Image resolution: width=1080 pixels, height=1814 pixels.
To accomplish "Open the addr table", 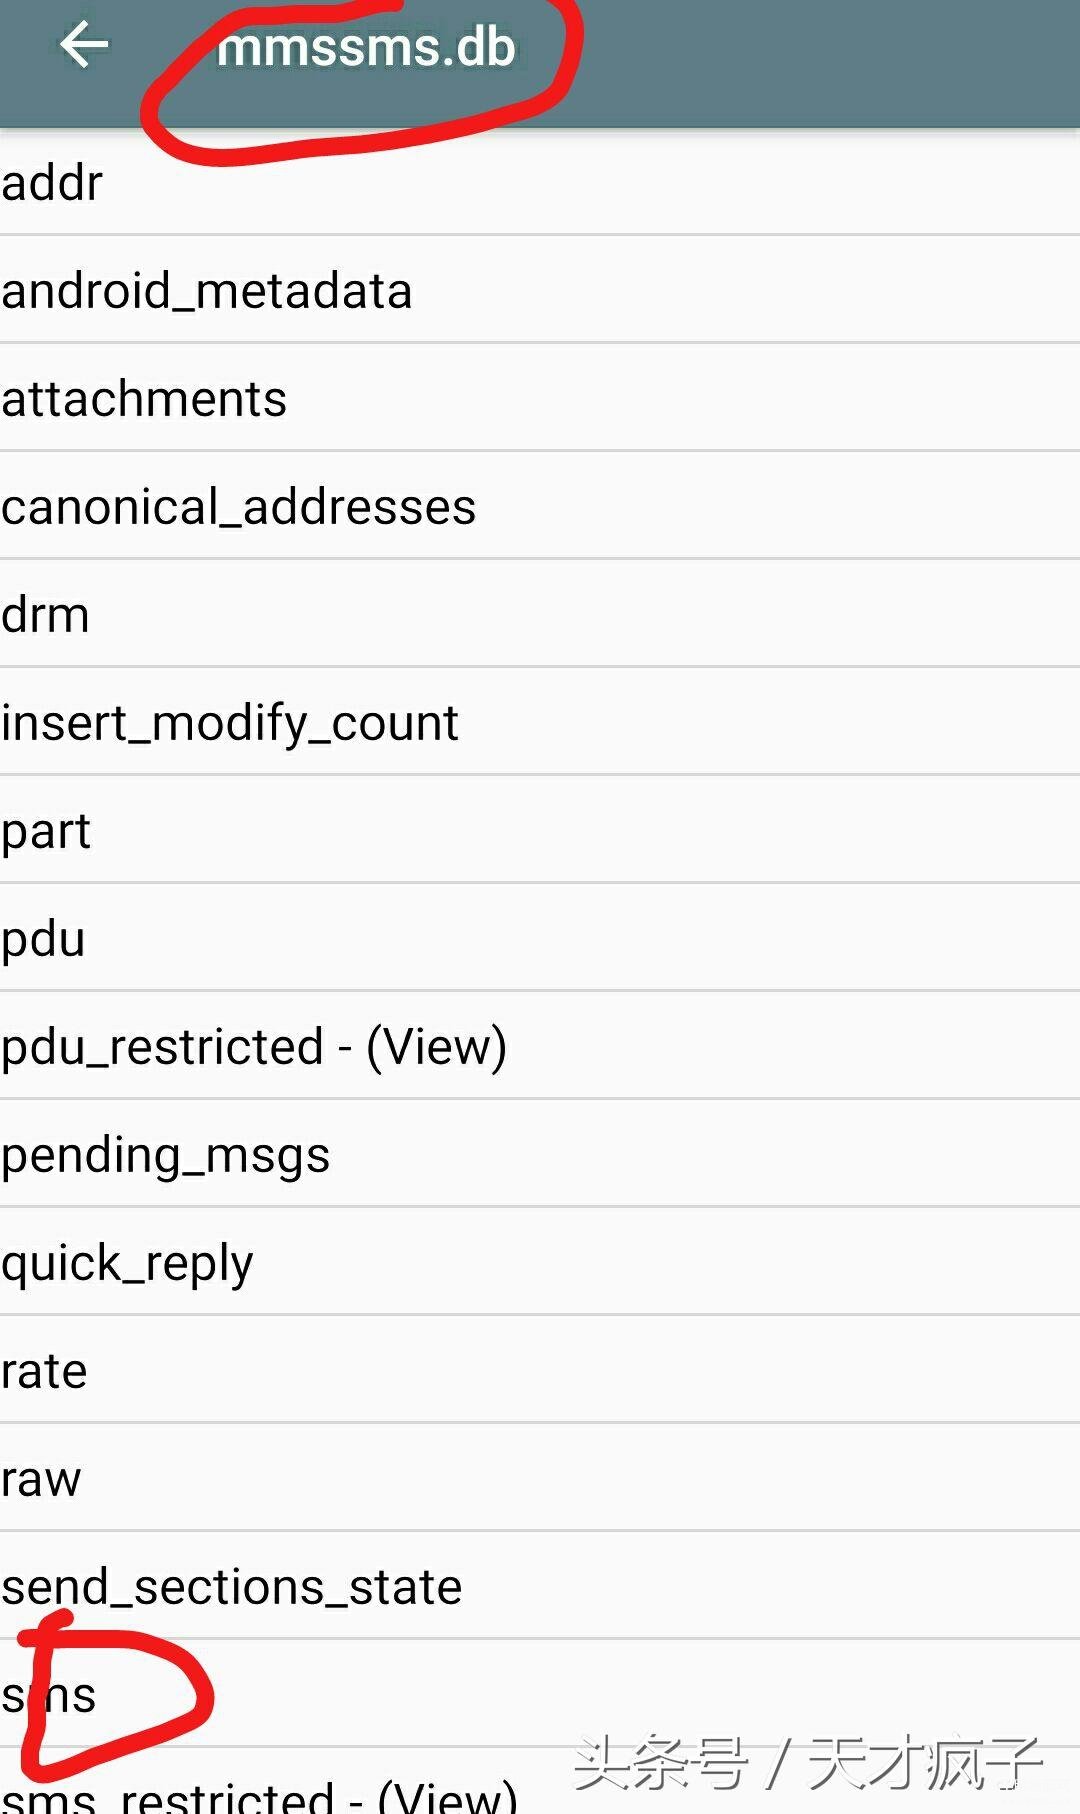I will point(540,182).
